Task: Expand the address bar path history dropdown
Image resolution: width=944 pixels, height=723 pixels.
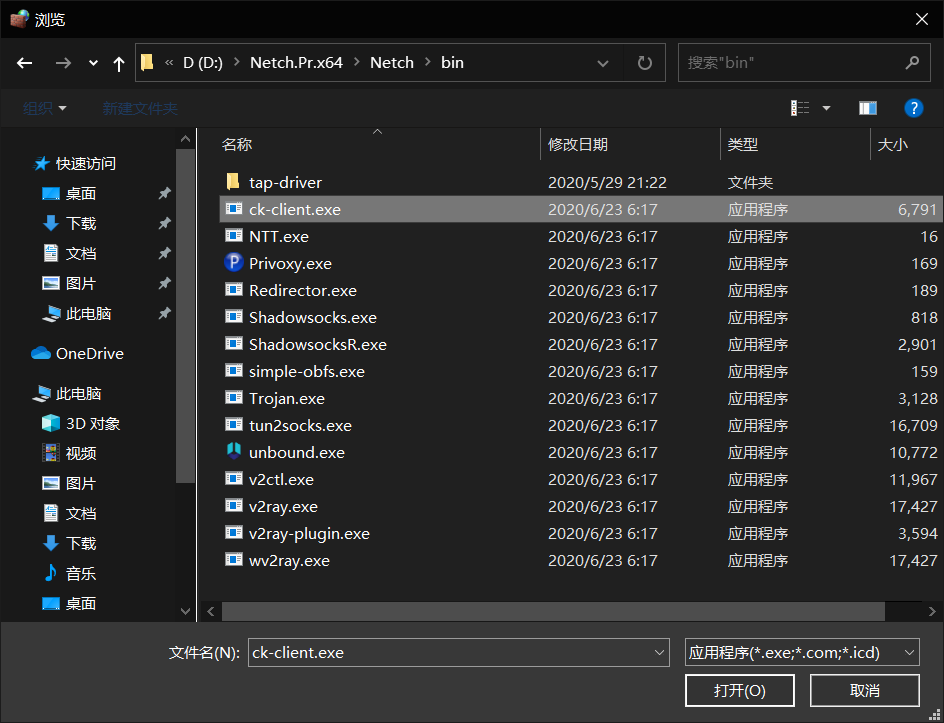Action: point(603,63)
